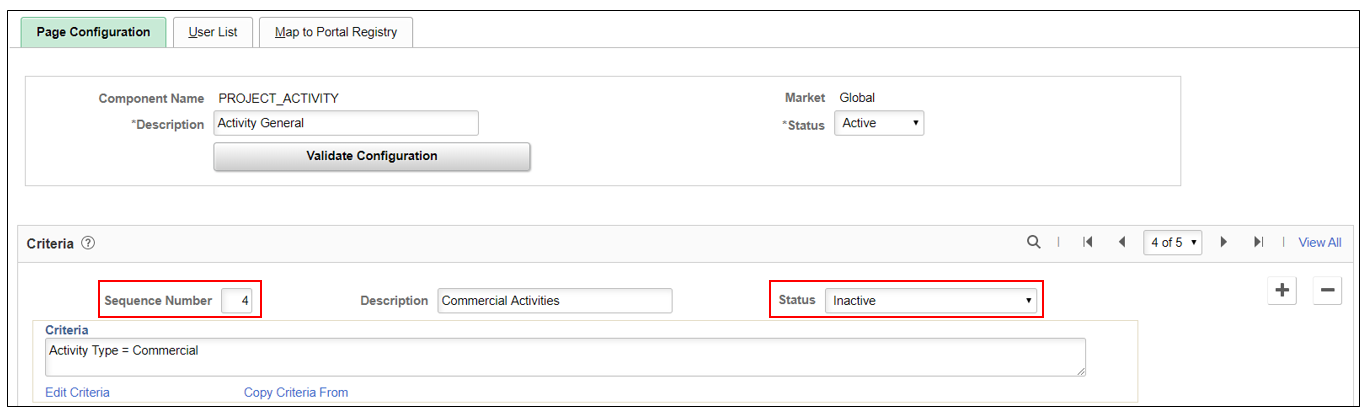
Task: Open the 4 of 5 row selector
Action: (x=1174, y=242)
